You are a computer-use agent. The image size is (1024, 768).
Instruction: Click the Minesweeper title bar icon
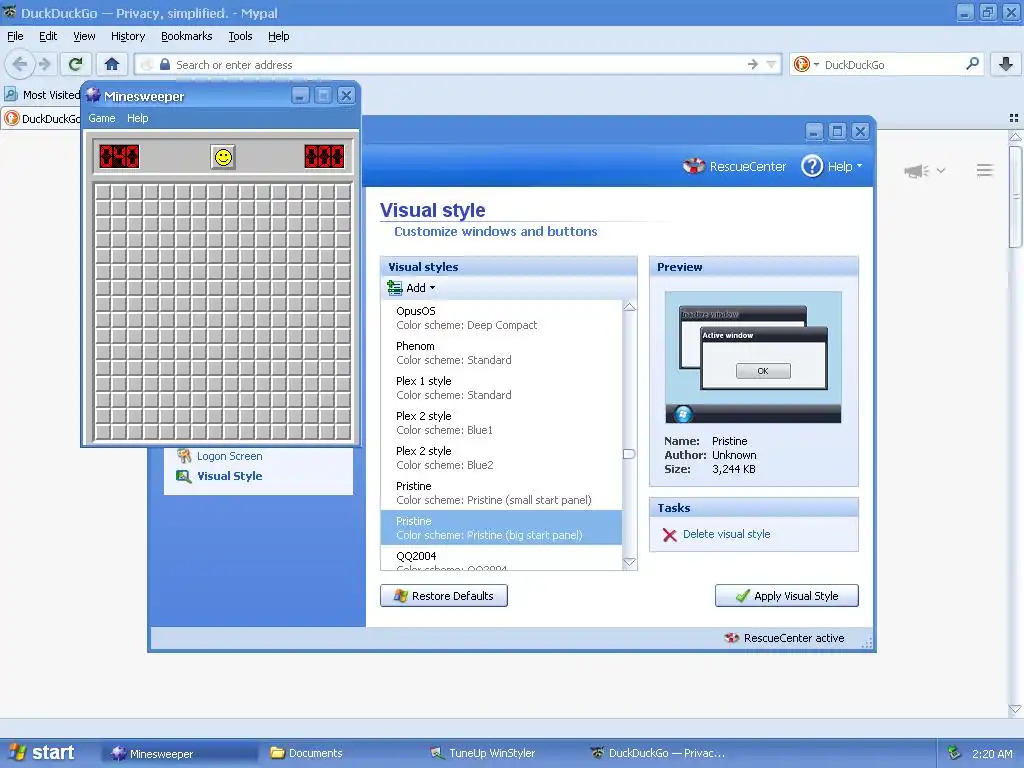coord(93,95)
